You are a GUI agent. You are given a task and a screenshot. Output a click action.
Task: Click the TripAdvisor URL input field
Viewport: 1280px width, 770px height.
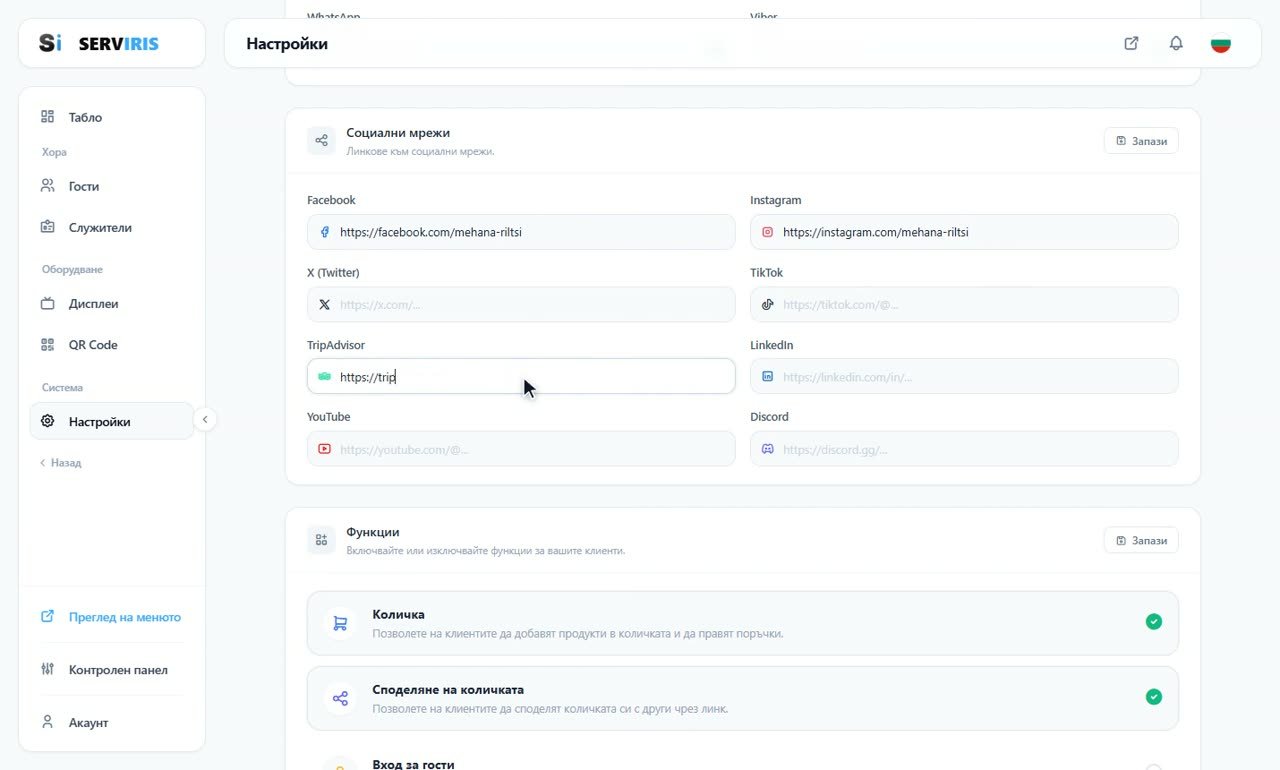point(521,376)
